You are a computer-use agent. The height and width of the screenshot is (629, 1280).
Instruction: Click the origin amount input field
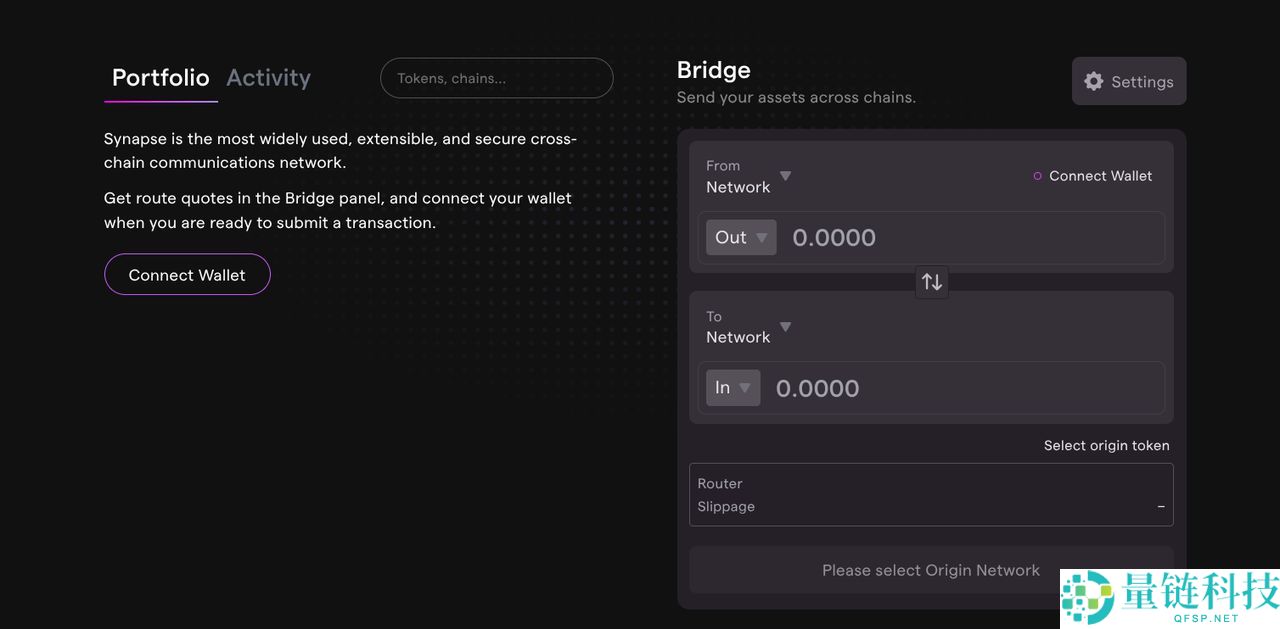click(970, 238)
